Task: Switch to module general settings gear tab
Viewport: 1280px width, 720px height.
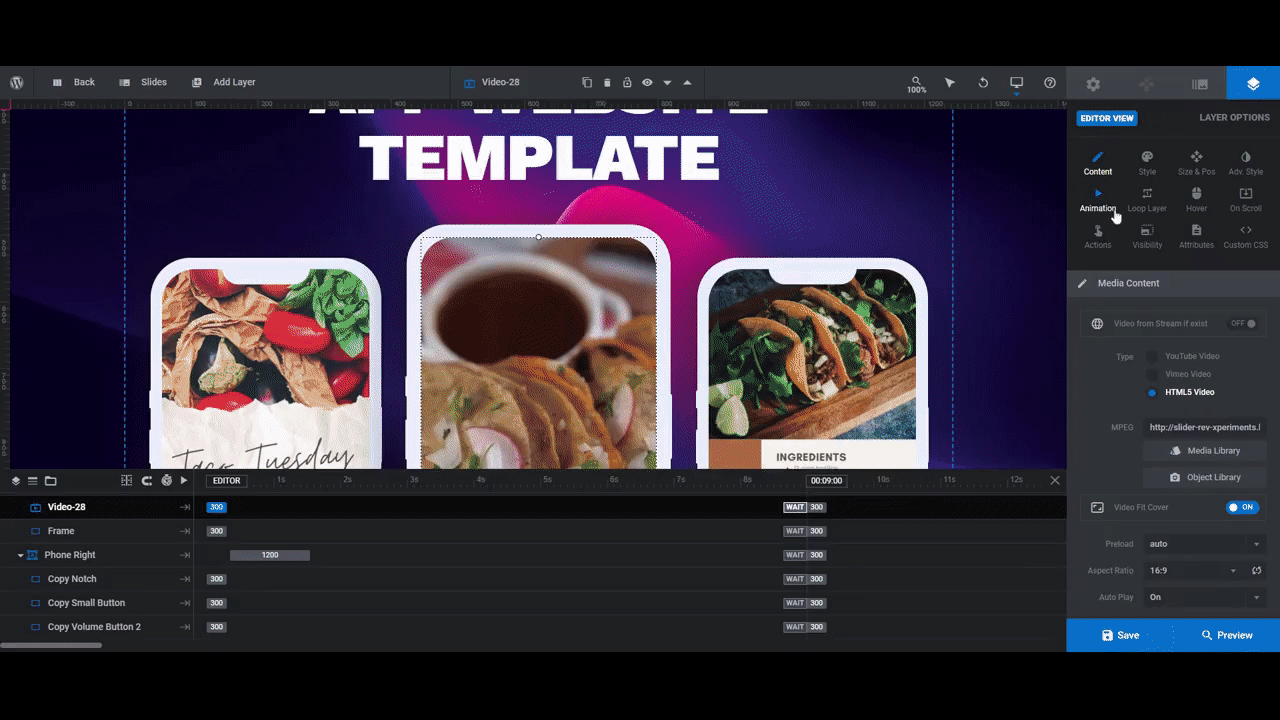Action: [x=1093, y=85]
